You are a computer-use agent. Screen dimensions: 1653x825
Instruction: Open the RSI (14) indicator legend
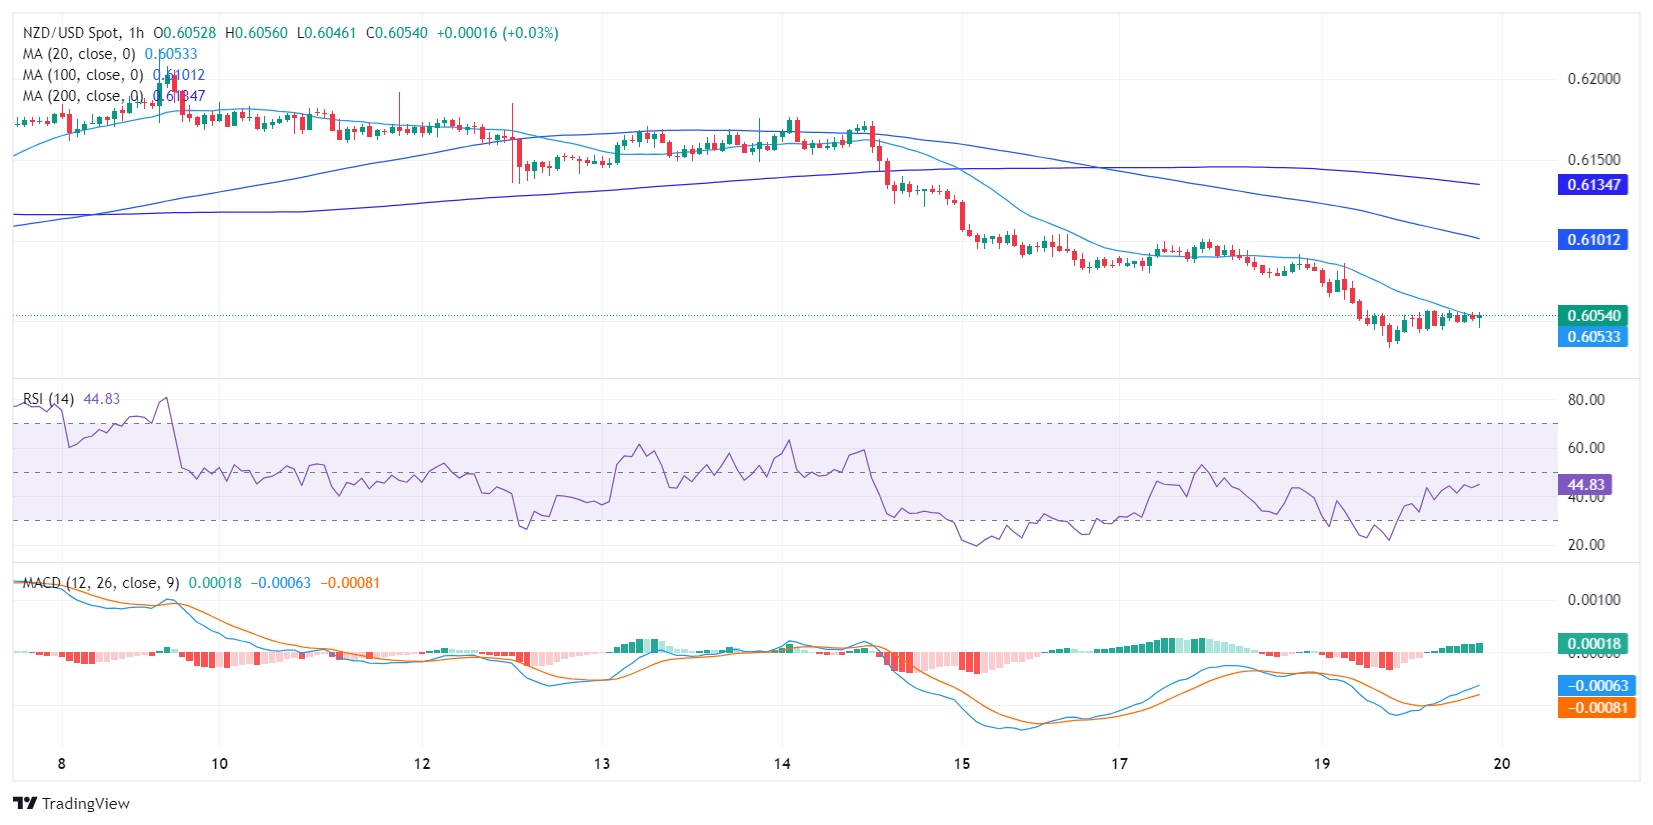[48, 399]
